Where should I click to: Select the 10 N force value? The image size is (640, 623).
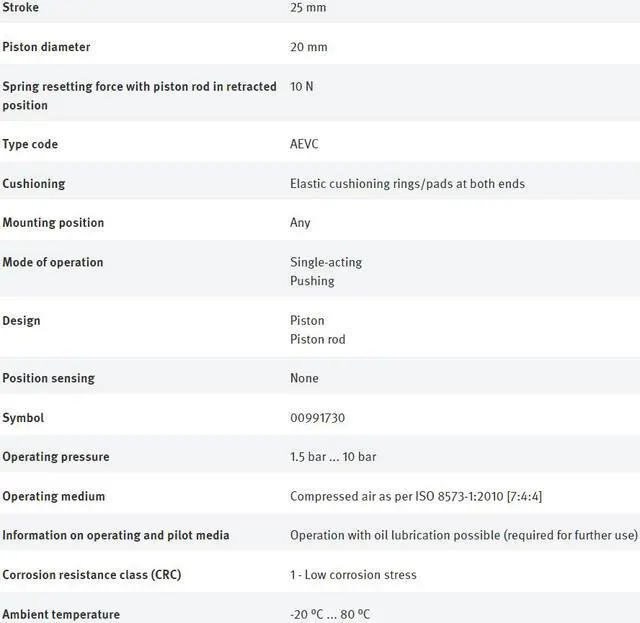pos(301,86)
